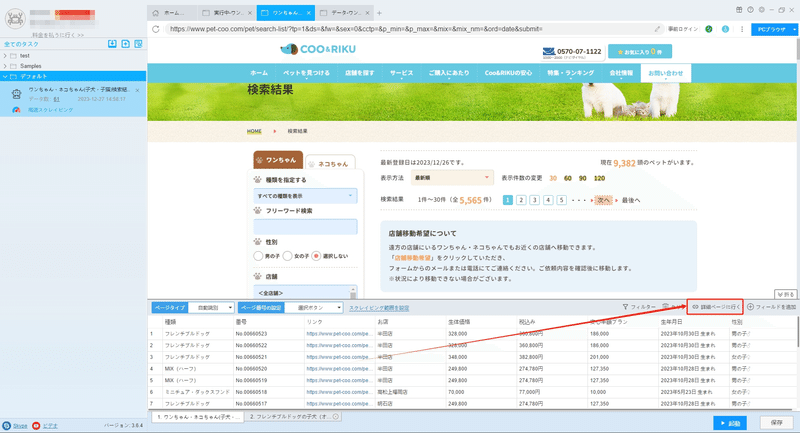Click link cell in row No.00660523
800x433 pixels.
tap(339, 334)
